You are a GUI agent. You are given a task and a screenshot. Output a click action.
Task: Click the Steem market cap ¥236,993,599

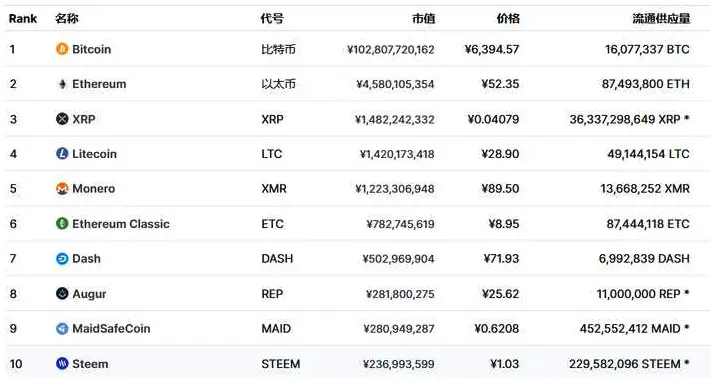point(398,364)
